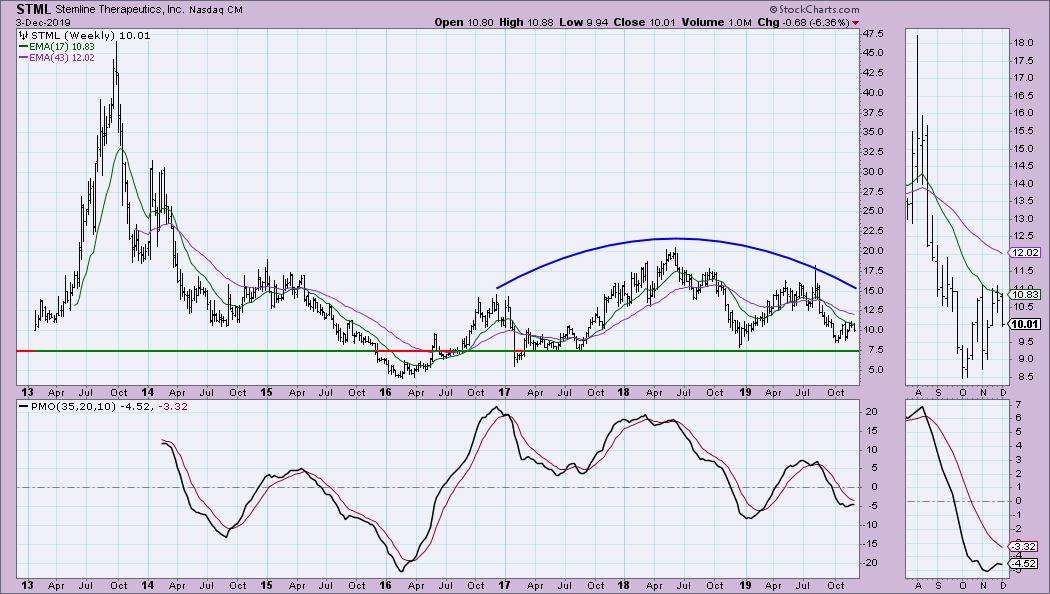Click the 13.0 label on zoomed price axis
This screenshot has height=594, width=1050.
[x=1023, y=218]
